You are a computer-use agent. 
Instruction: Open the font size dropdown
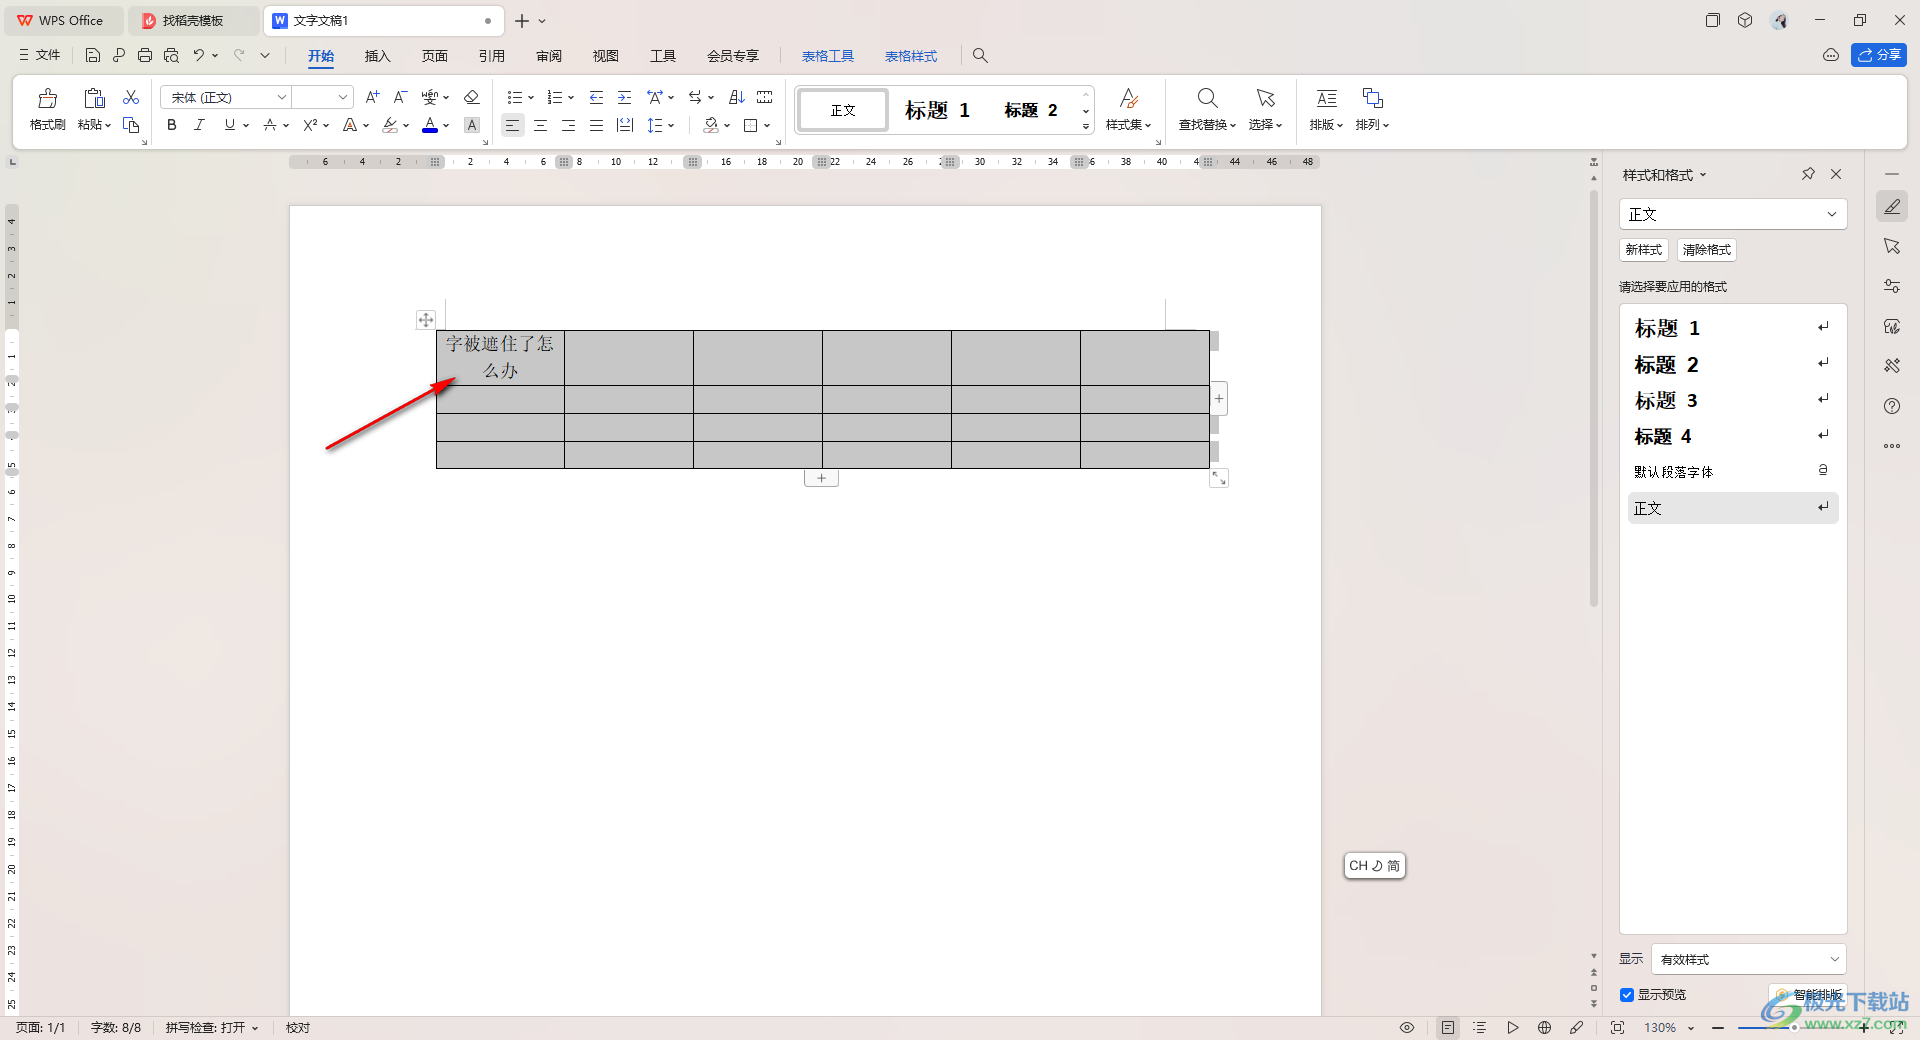click(343, 97)
